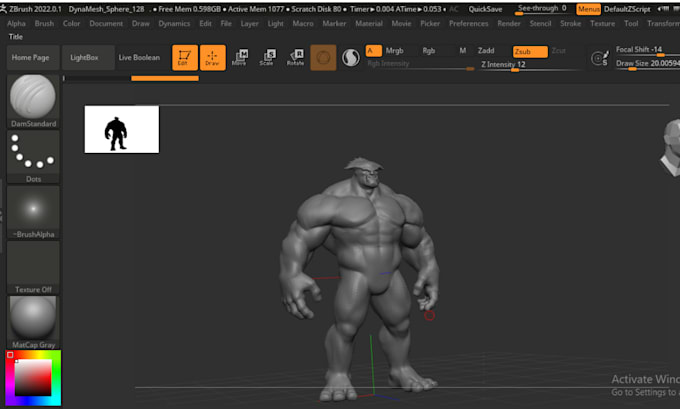
Task: Click the Title label
Action: pyautogui.click(x=16, y=37)
